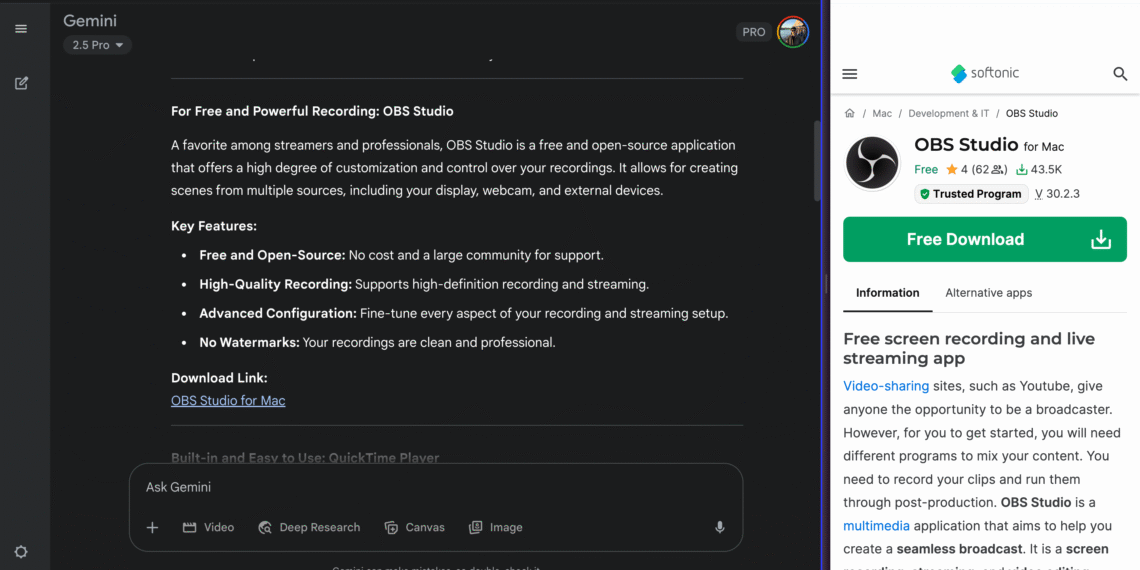
Task: Open the OBS Studio for Mac link
Action: (228, 401)
